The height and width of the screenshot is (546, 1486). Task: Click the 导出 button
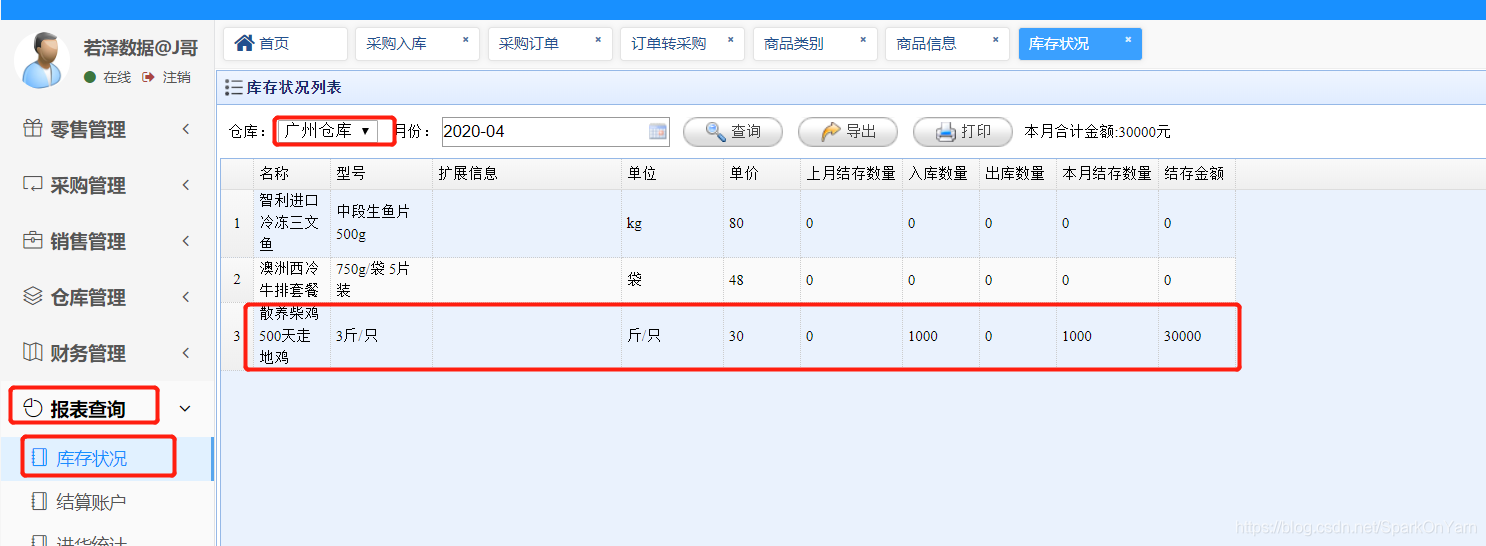coord(848,132)
